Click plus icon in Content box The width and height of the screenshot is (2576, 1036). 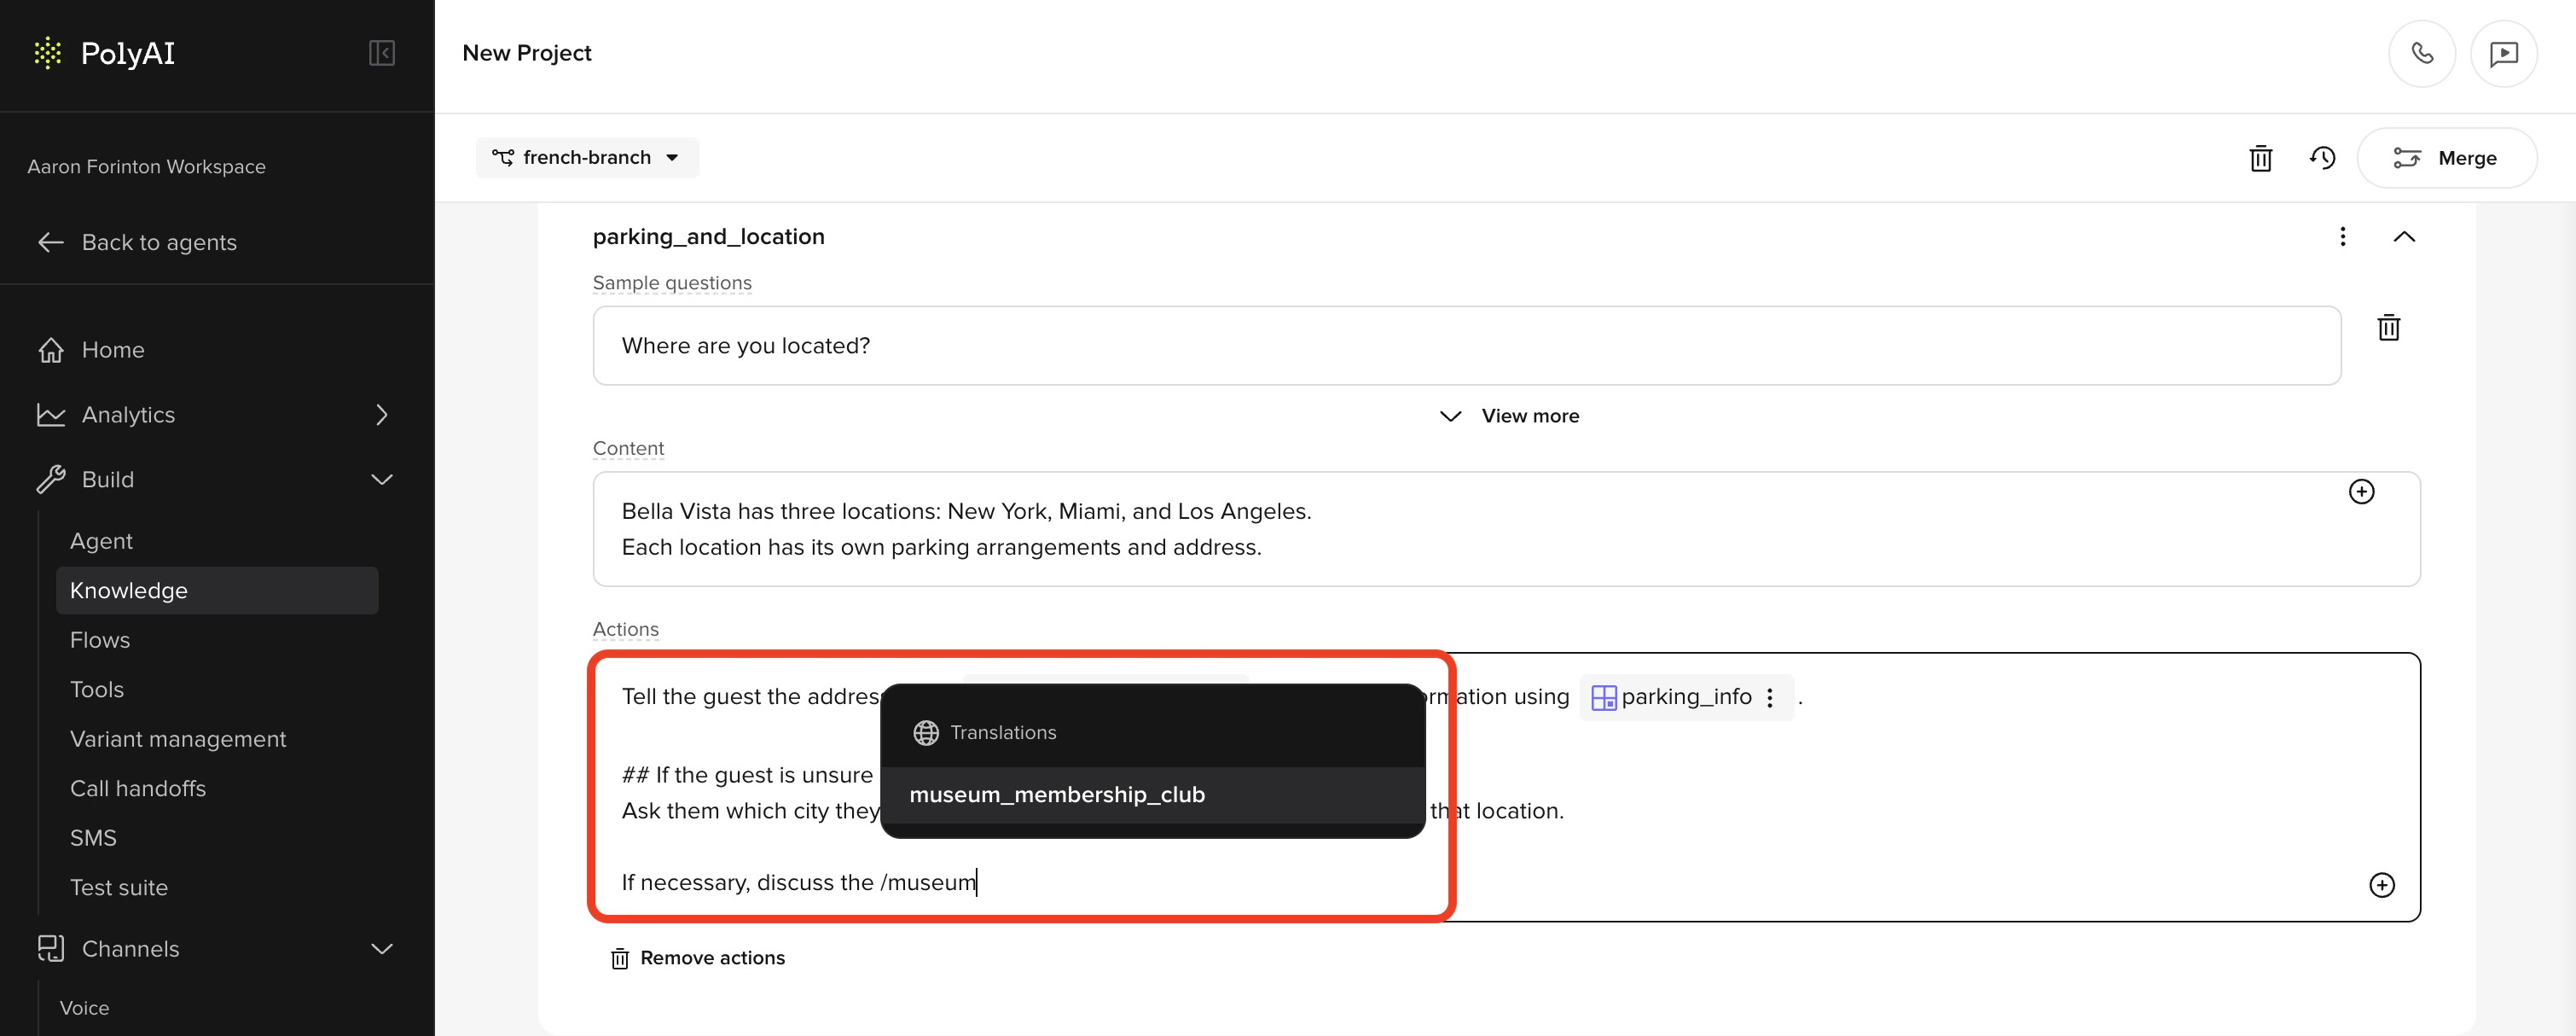[x=2361, y=492]
